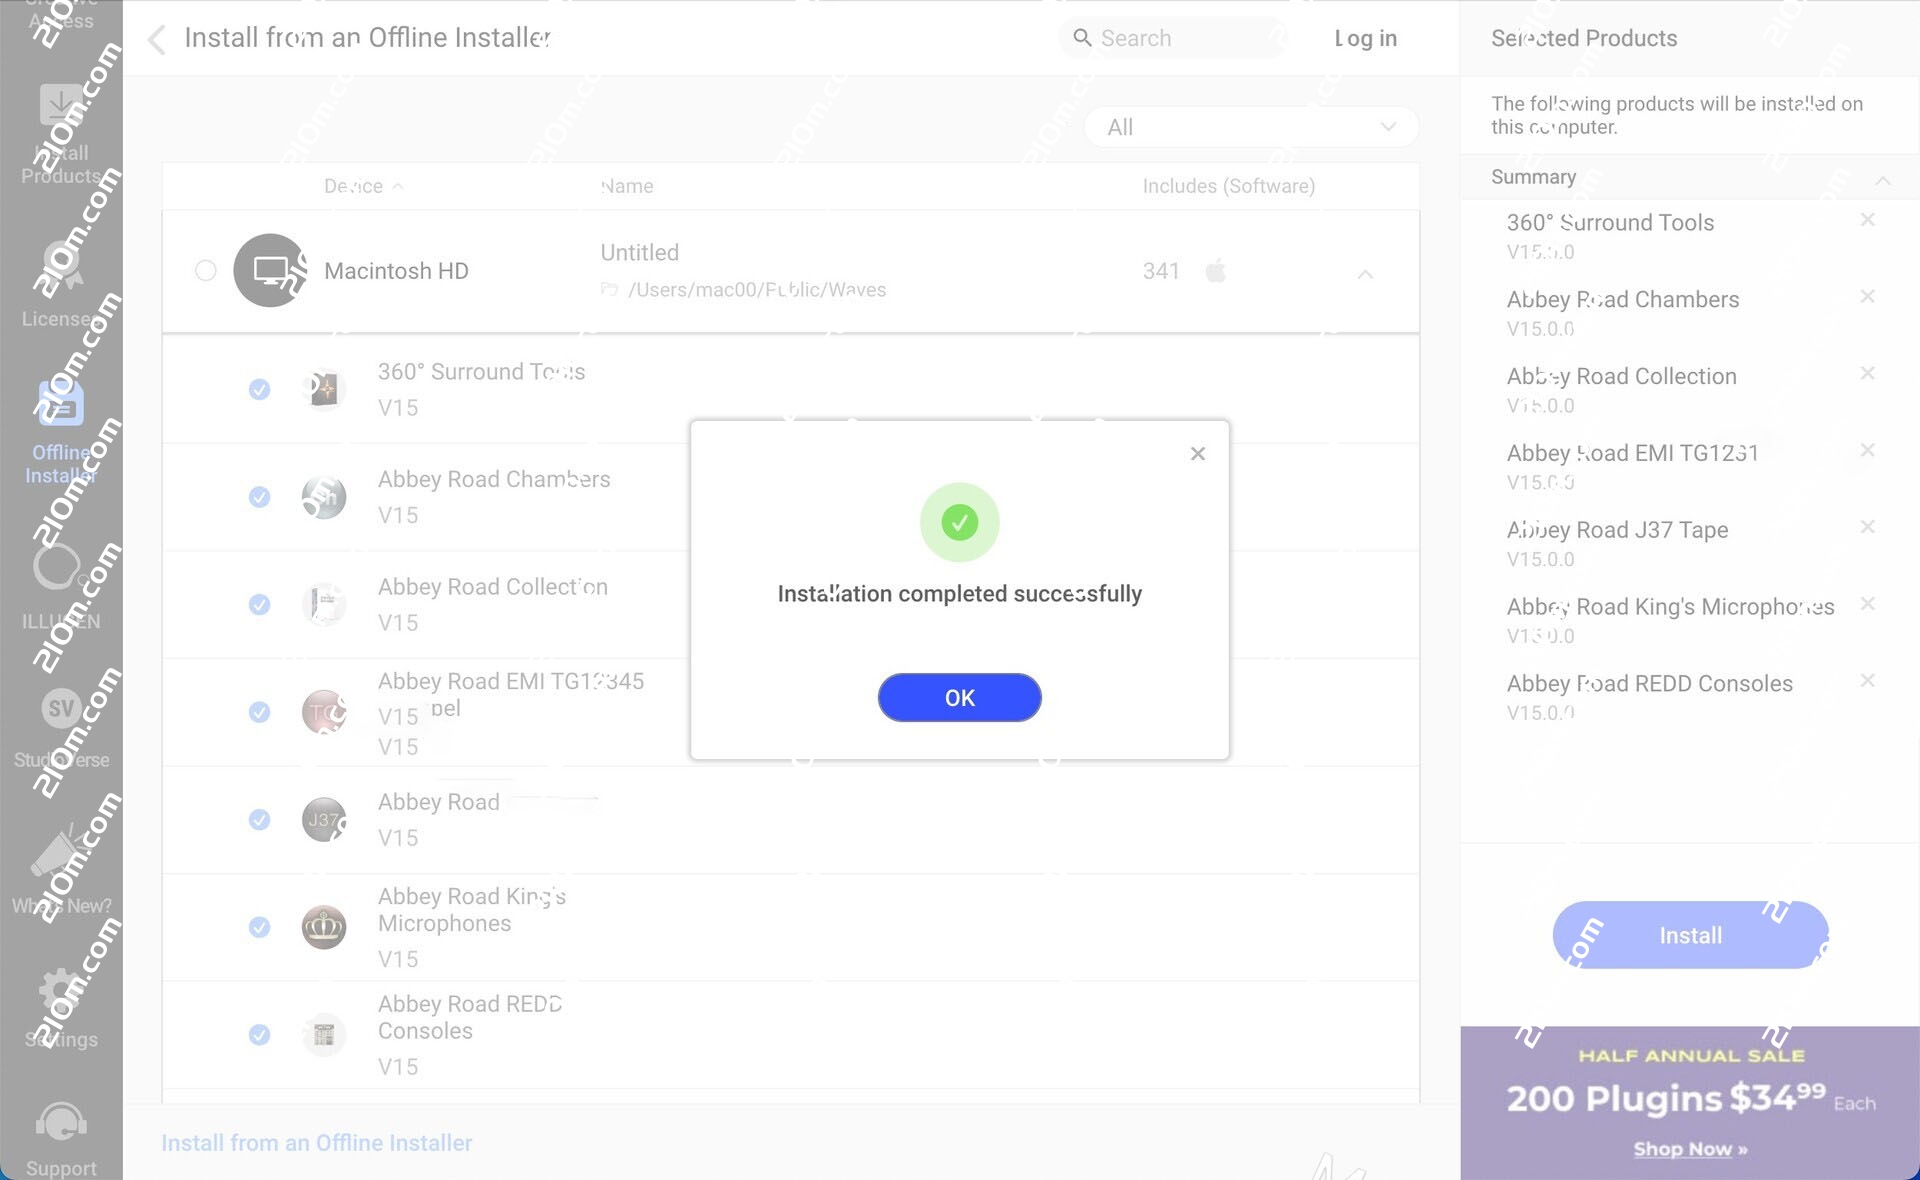Open the All filter dropdown
This screenshot has height=1180, width=1920.
[1250, 127]
